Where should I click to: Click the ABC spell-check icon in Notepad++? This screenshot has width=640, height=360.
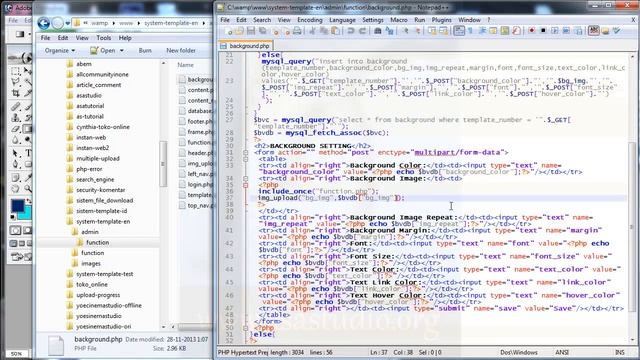(x=593, y=31)
